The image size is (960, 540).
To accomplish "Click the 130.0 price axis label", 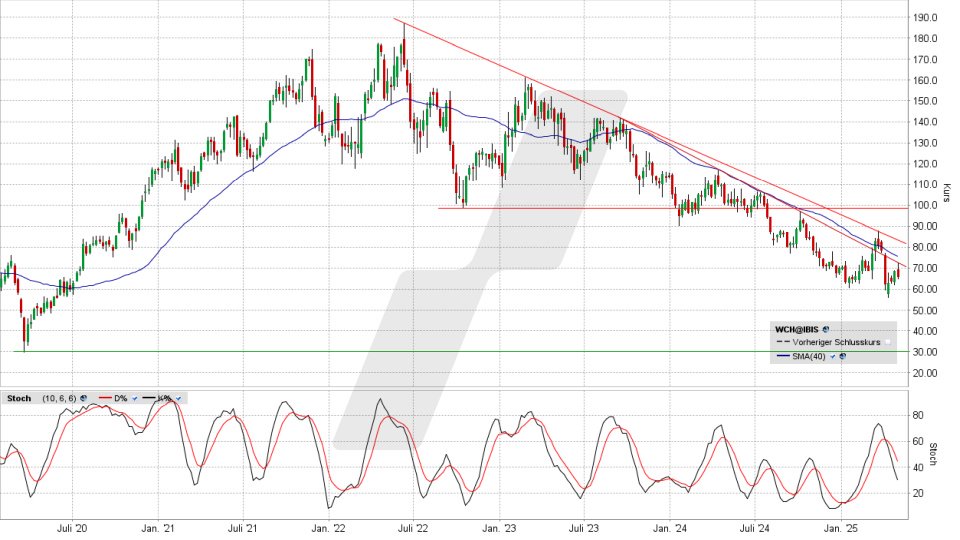I will 926,143.
